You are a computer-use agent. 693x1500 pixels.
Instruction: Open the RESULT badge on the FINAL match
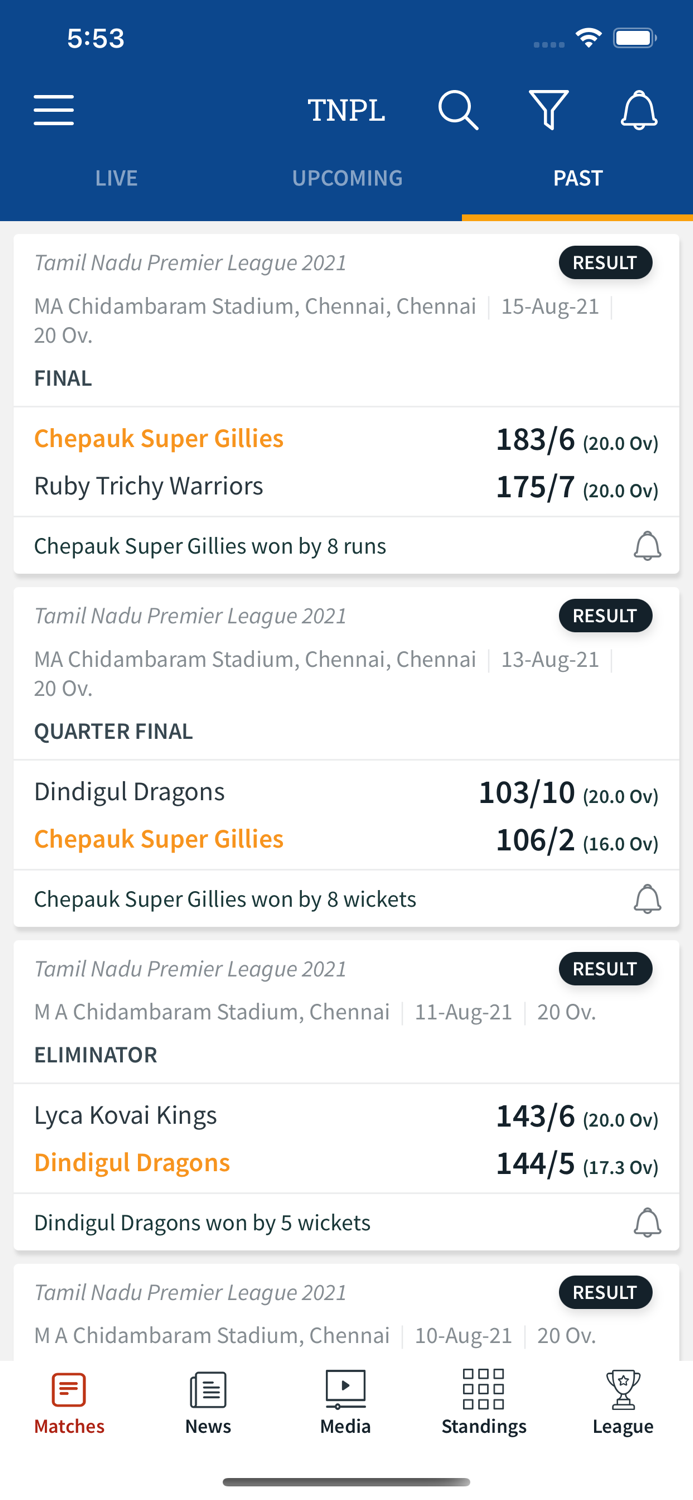(x=606, y=262)
